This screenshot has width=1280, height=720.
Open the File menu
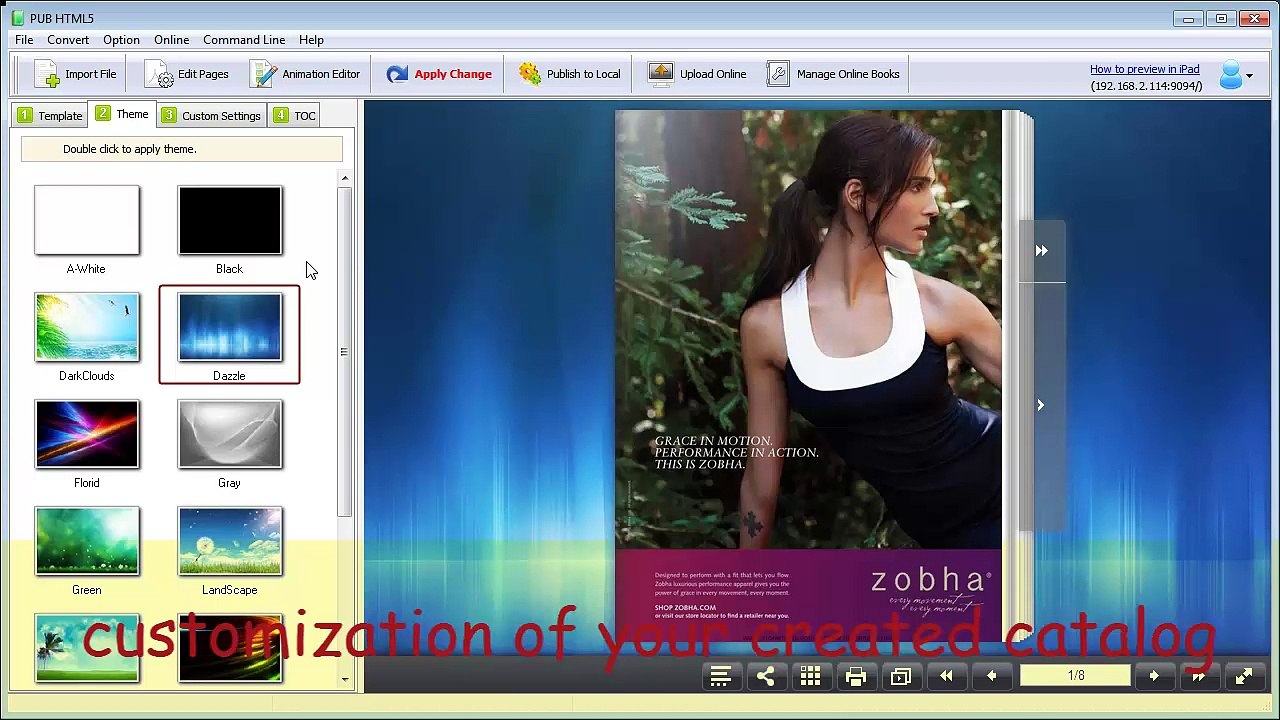pyautogui.click(x=24, y=40)
